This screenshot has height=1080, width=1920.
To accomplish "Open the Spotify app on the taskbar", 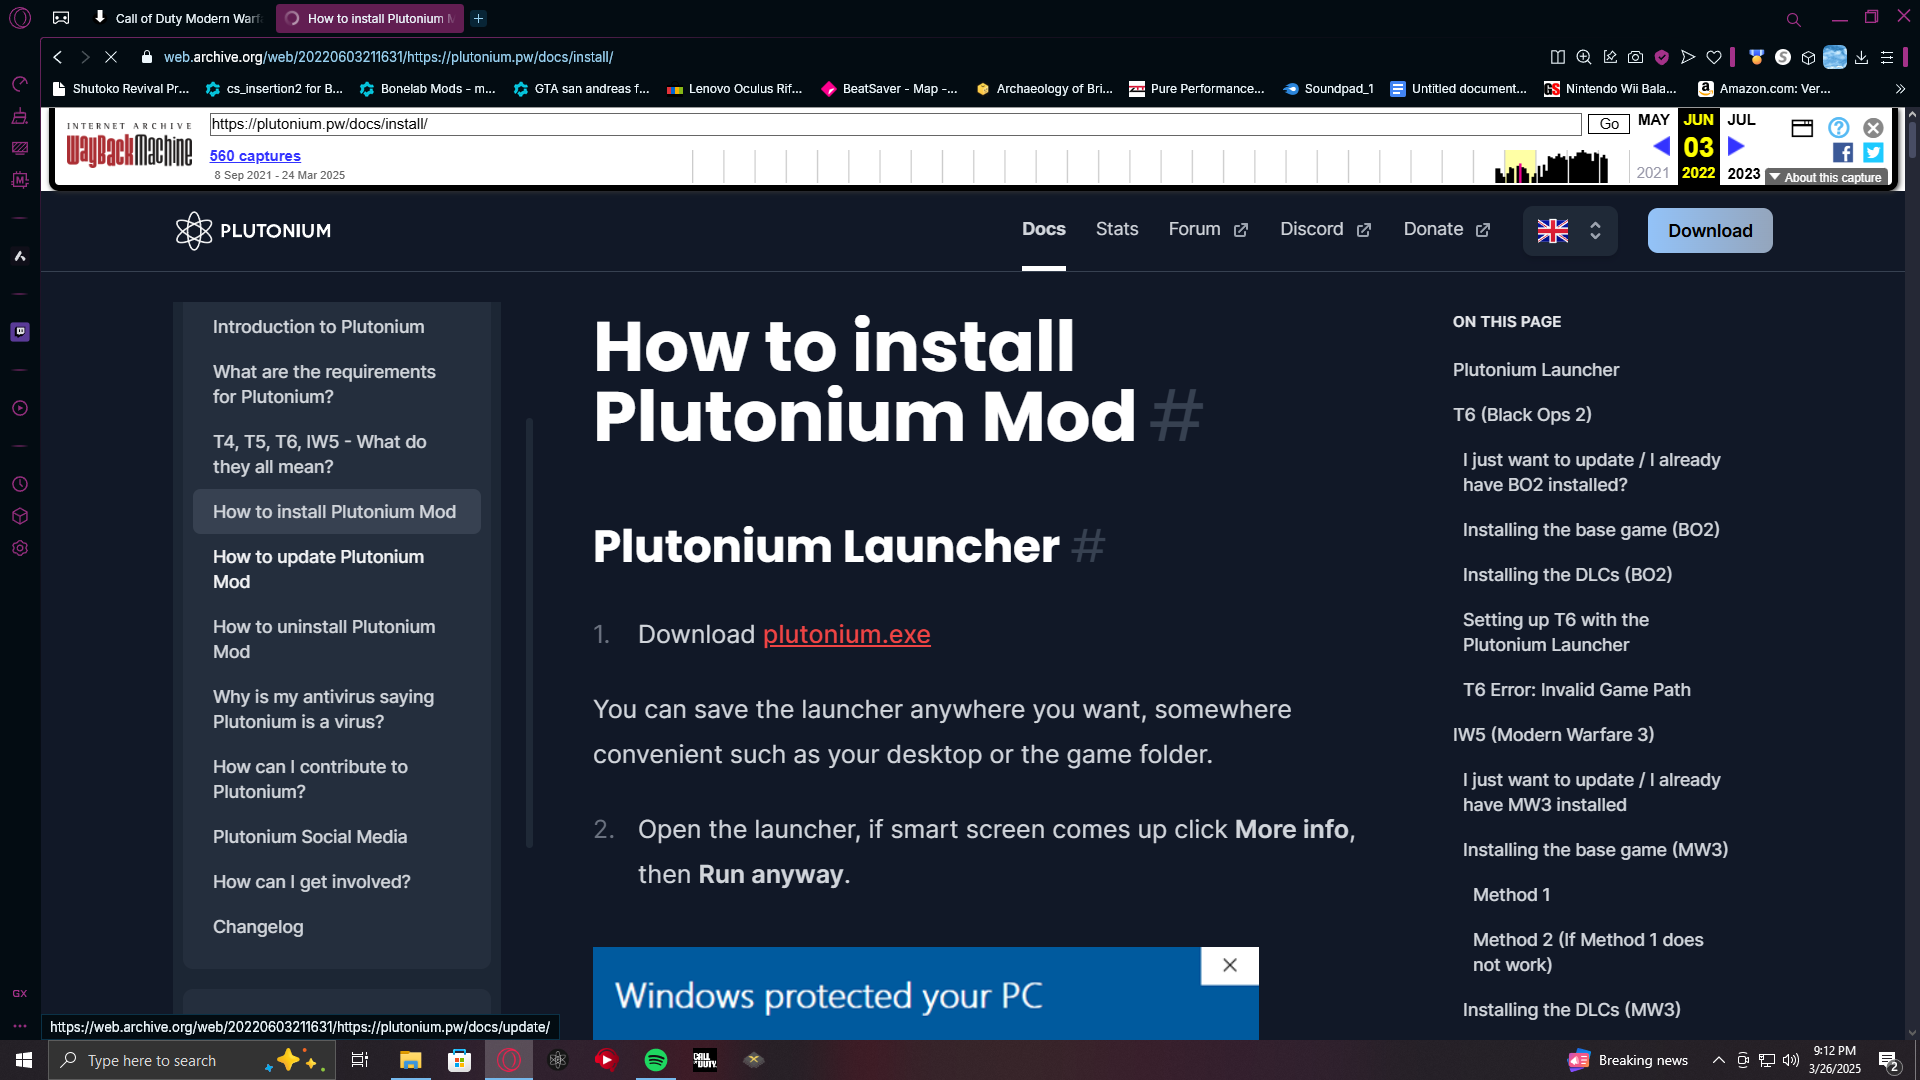I will [x=656, y=1060].
